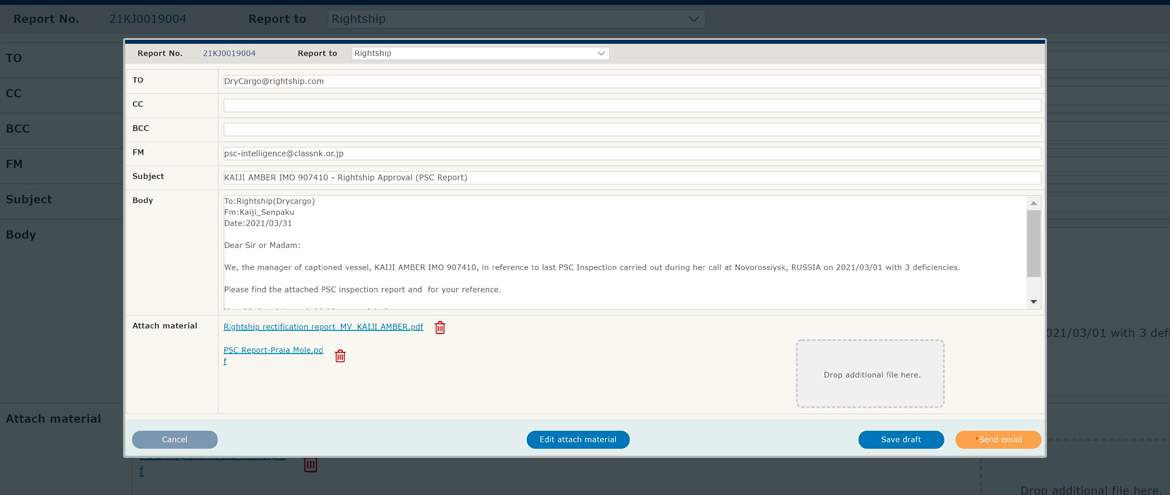This screenshot has height=495, width=1170.
Task: Click the 'Fm:Kaiji_Senpaku' line in body
Action: click(259, 212)
